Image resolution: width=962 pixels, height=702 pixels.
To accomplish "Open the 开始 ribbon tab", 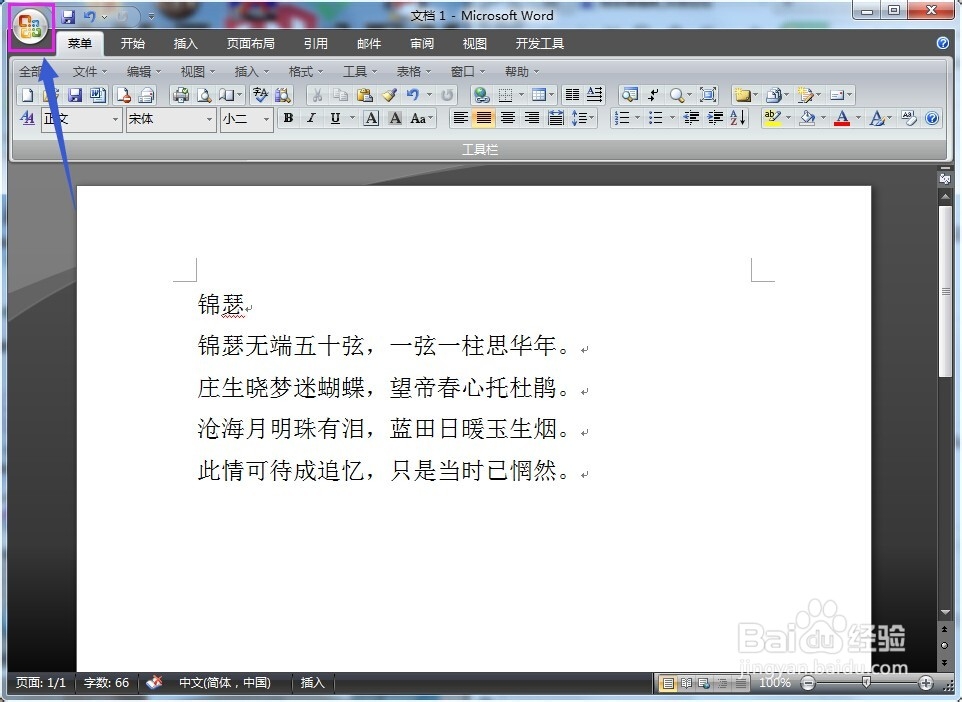I will pyautogui.click(x=133, y=44).
